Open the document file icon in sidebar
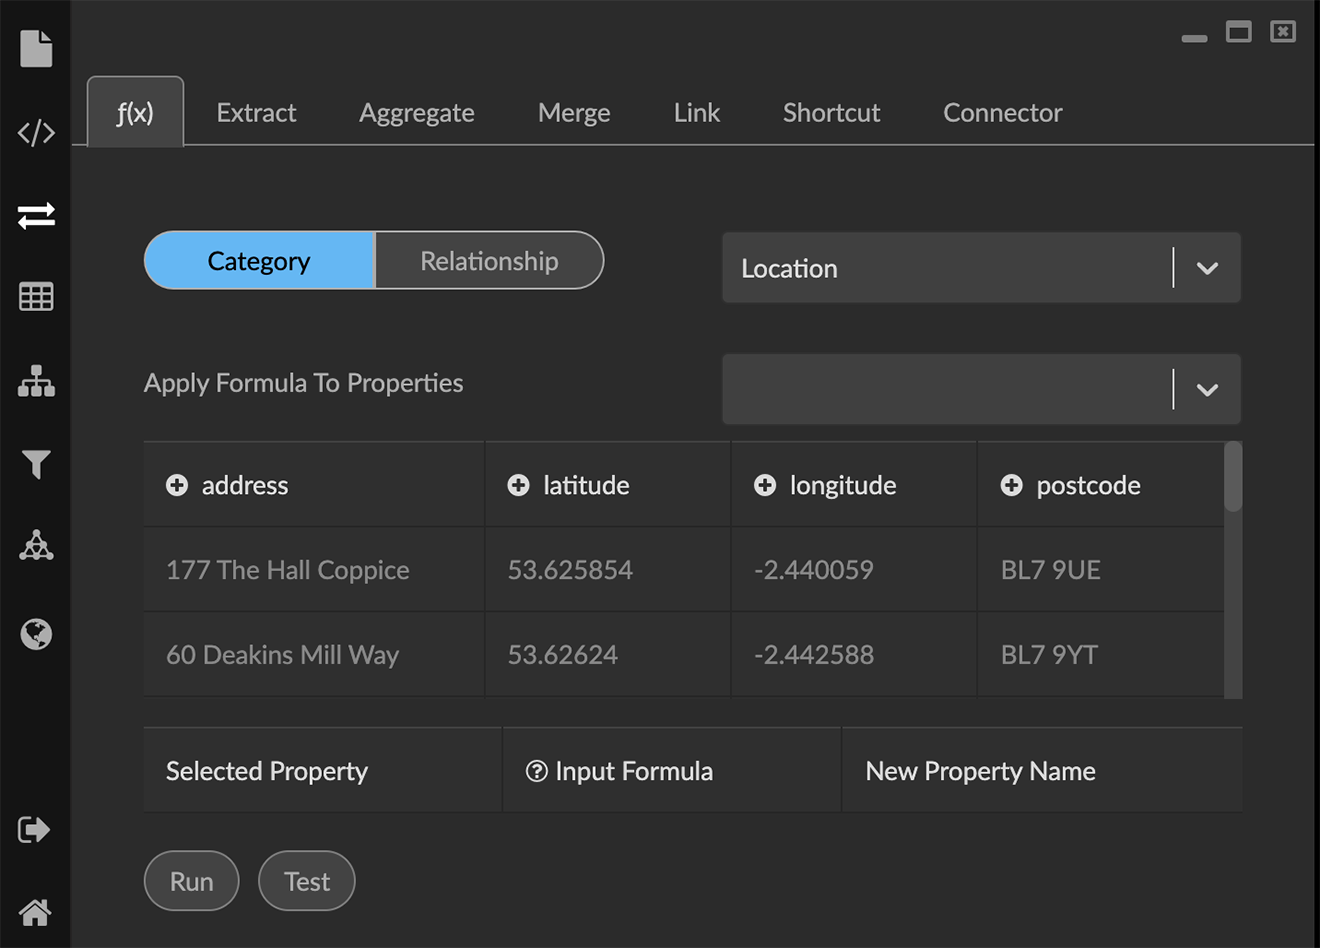 coord(36,48)
